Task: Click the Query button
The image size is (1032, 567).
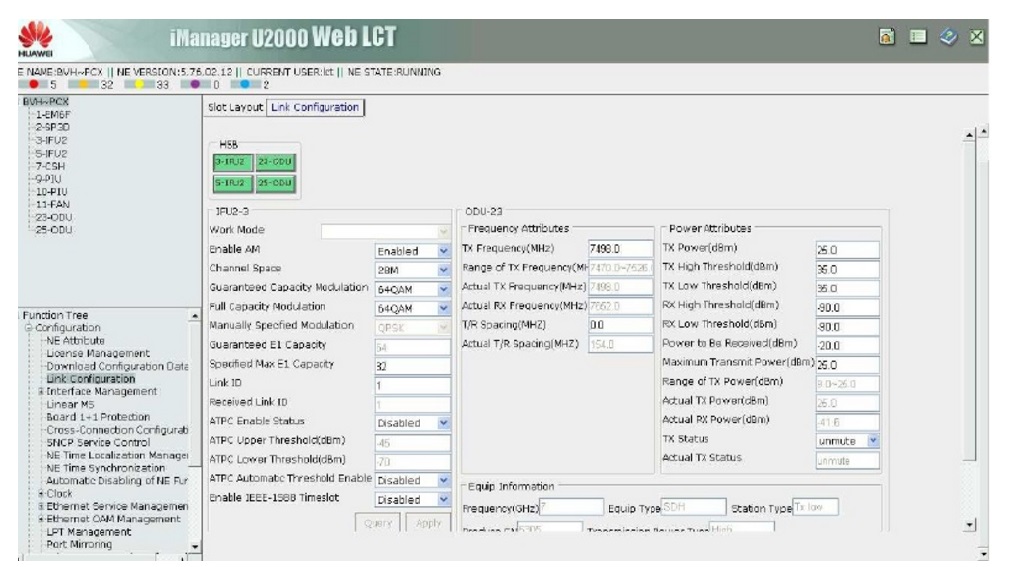Action: (x=378, y=523)
